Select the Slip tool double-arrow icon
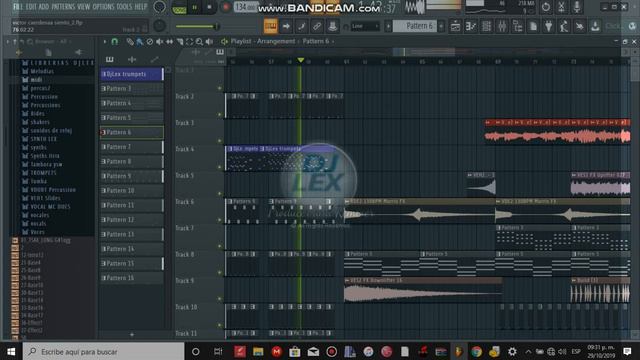The image size is (640, 360). pyautogui.click(x=169, y=42)
